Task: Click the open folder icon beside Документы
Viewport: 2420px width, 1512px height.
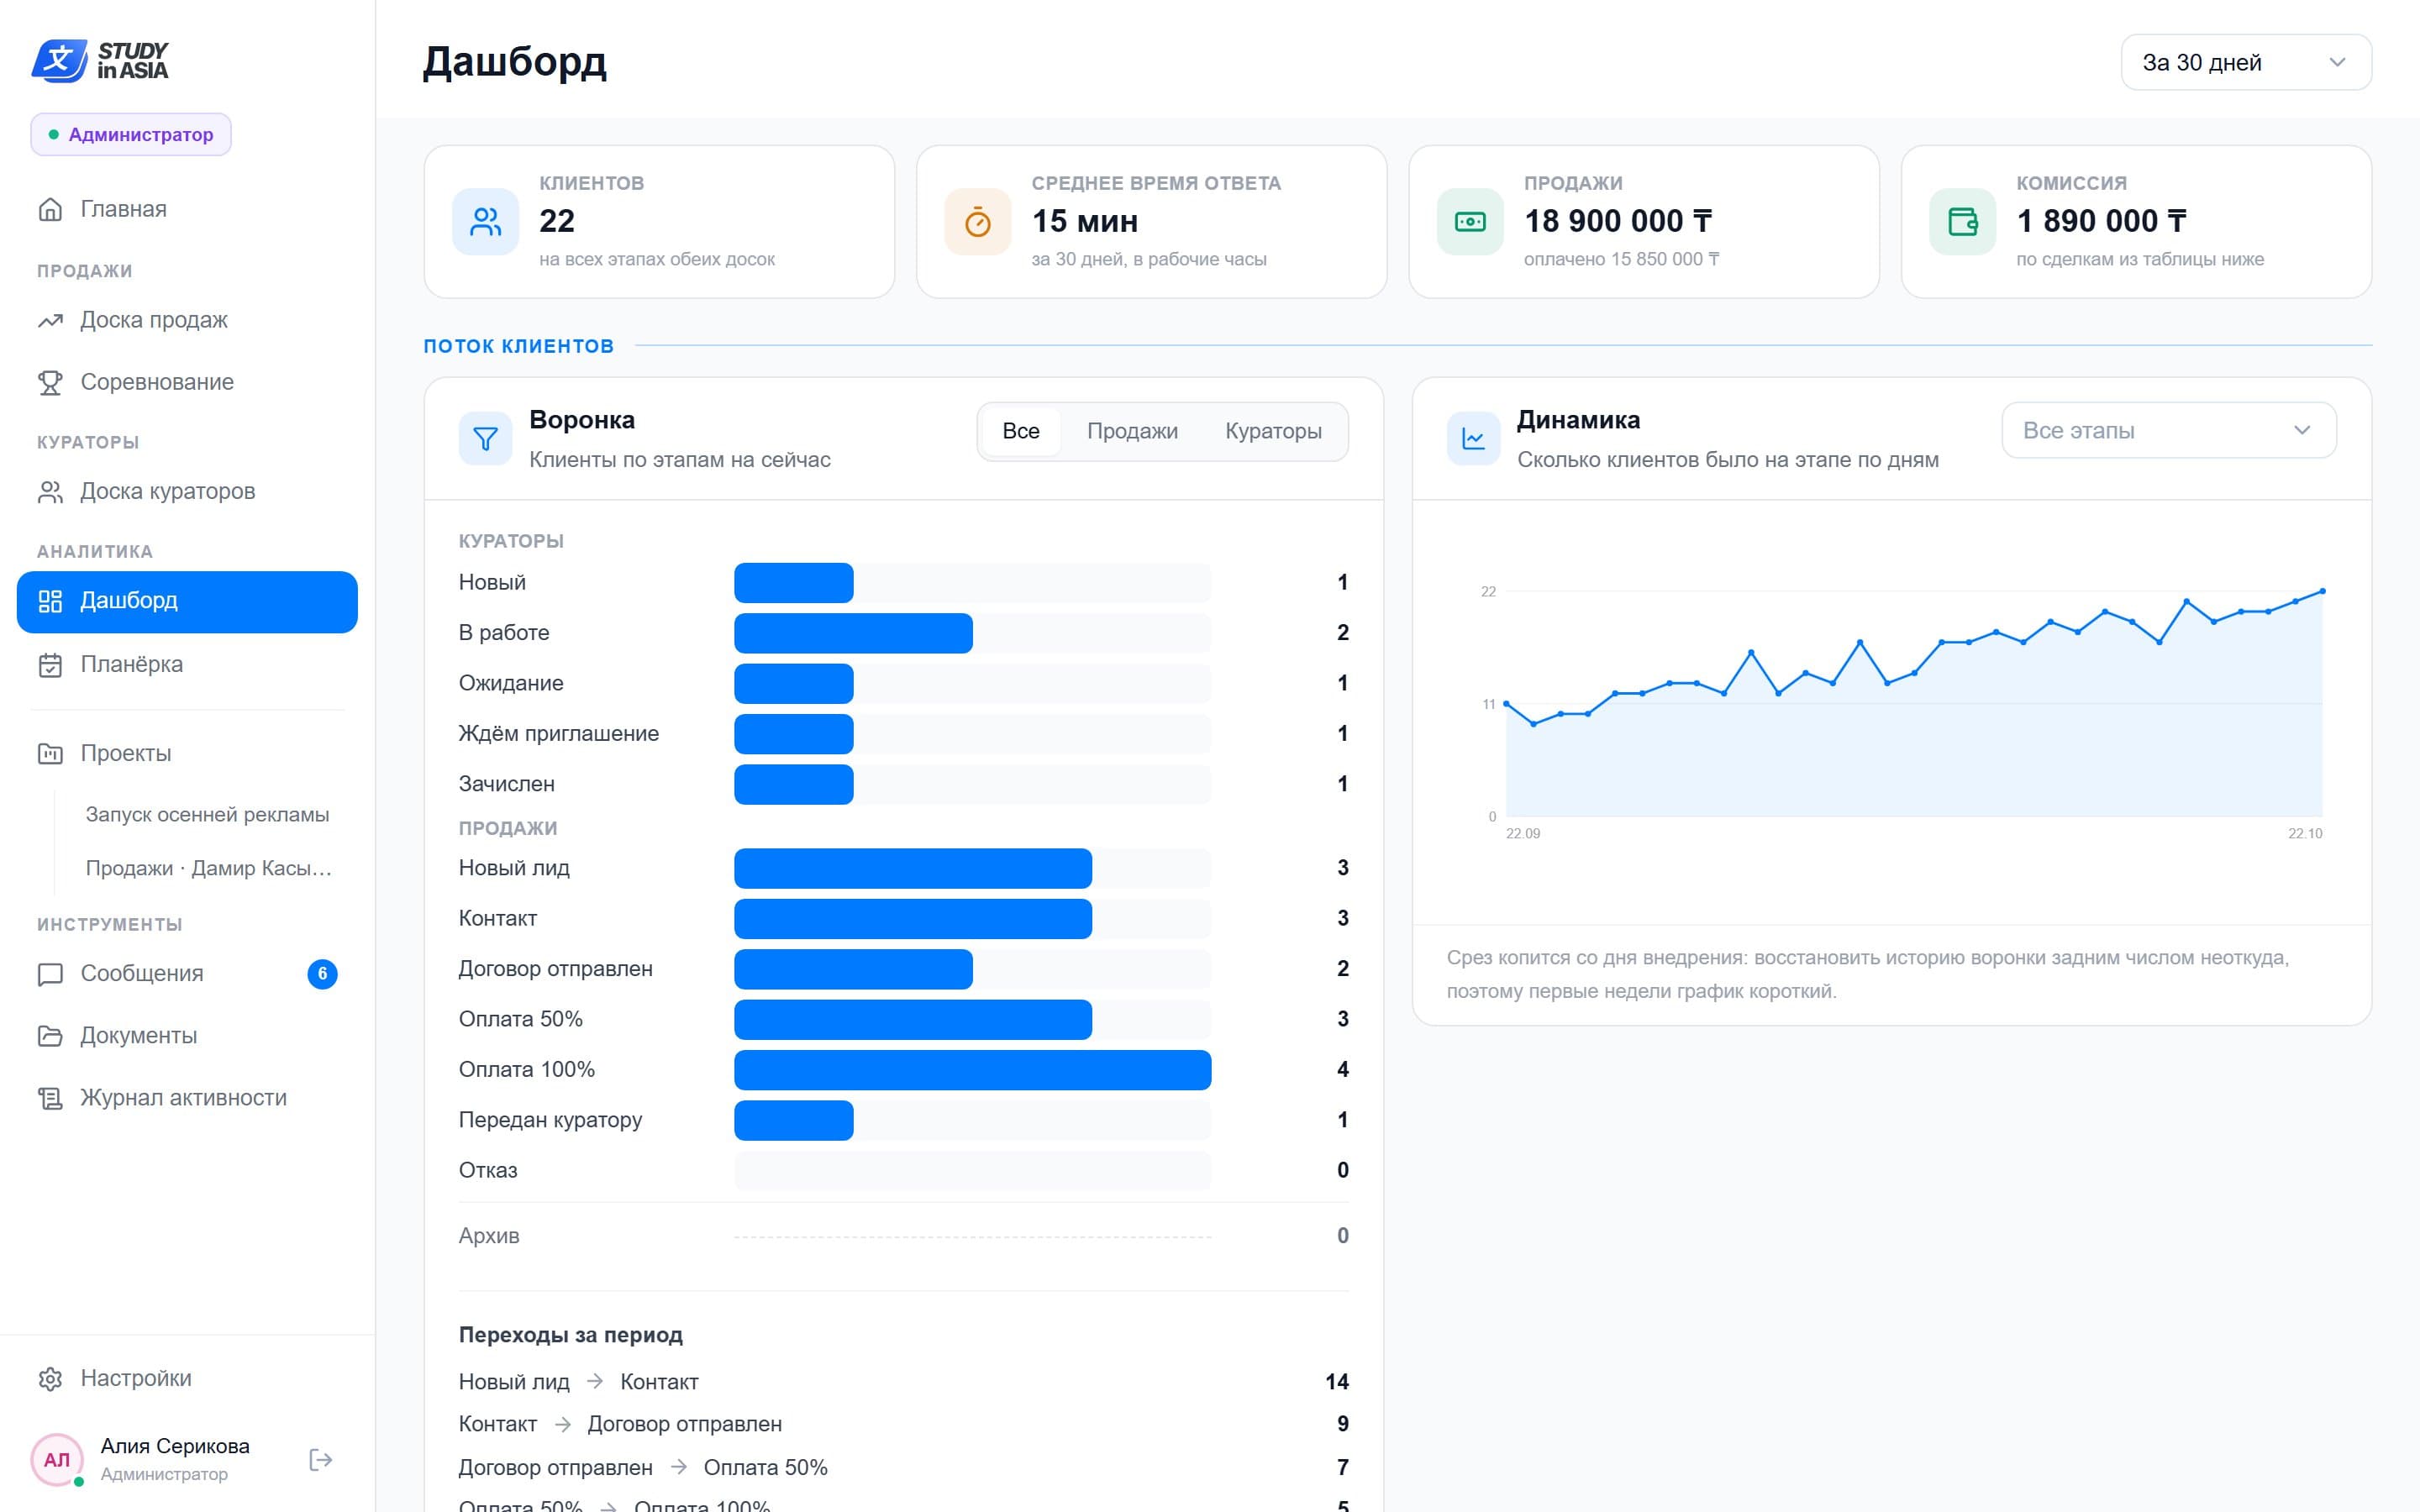Action: [50, 1036]
